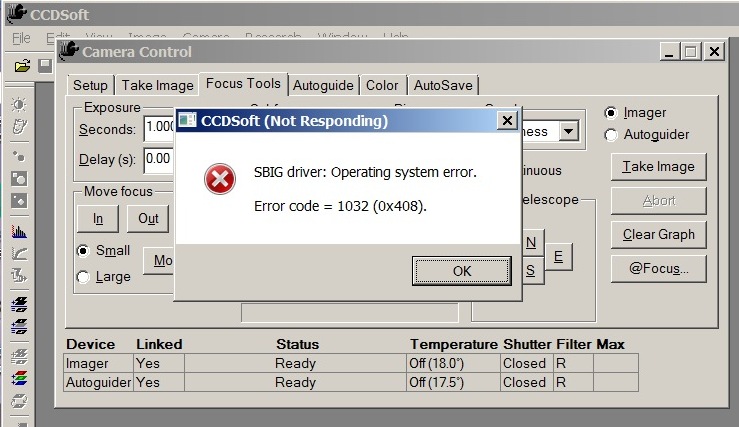Click the Delay (s) input field
This screenshot has height=427, width=739.
(160, 159)
